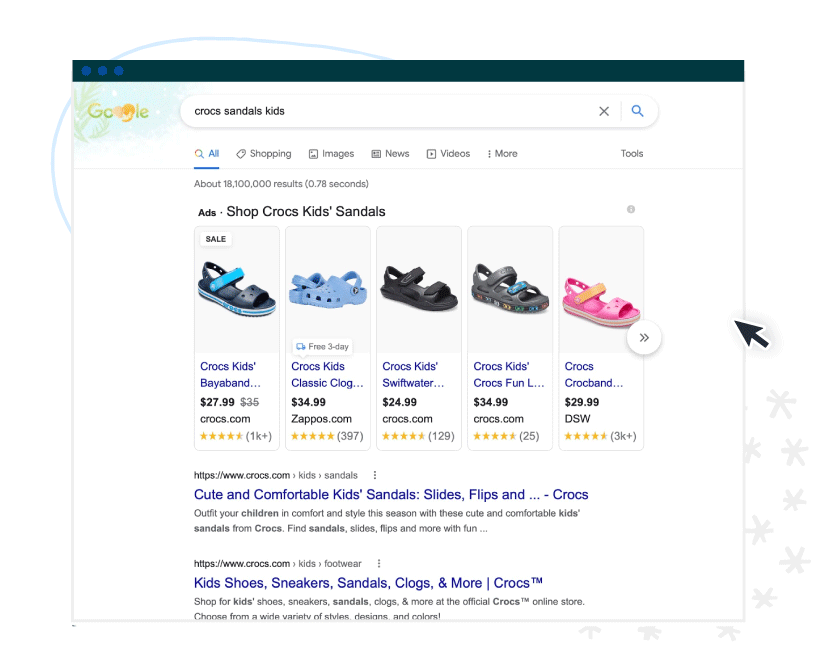Click the light blue Classic Clog image
Viewport: 820px width, 656px height.
[328, 289]
